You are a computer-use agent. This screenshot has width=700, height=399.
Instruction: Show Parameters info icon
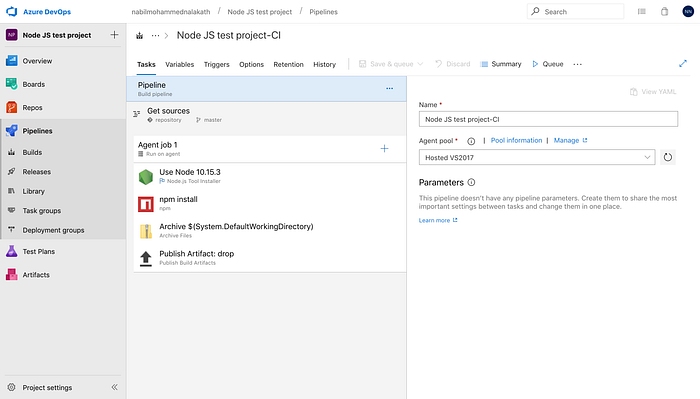coord(471,182)
